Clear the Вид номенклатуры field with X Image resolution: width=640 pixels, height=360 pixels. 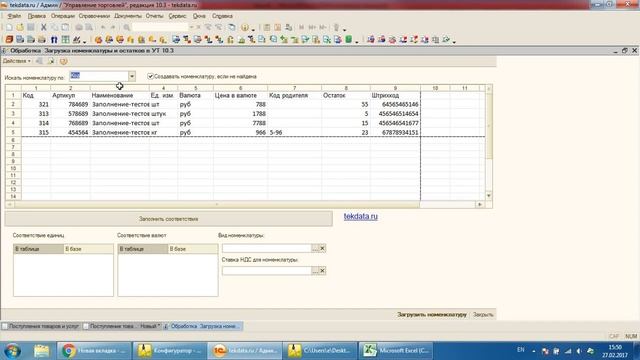322,248
